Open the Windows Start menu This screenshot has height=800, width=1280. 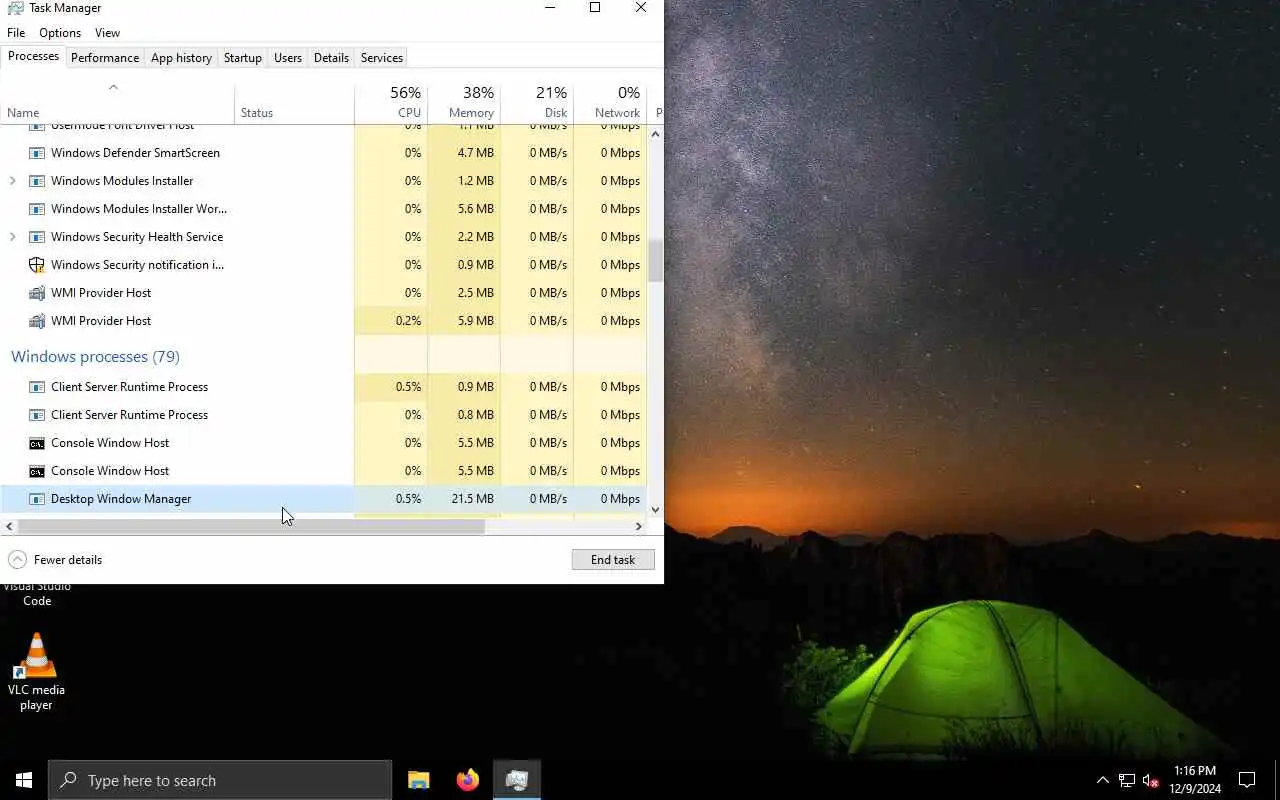point(24,780)
